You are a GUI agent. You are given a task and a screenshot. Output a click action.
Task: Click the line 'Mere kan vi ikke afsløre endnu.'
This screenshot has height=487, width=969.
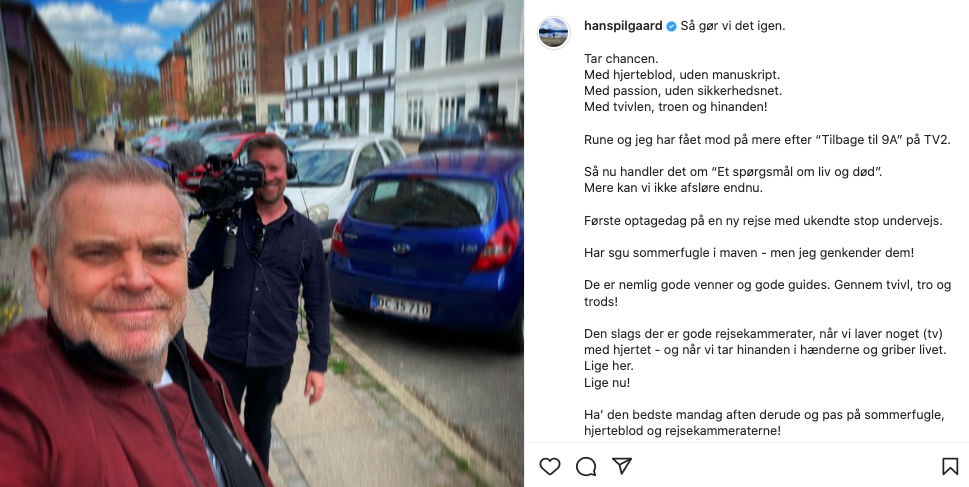(674, 188)
